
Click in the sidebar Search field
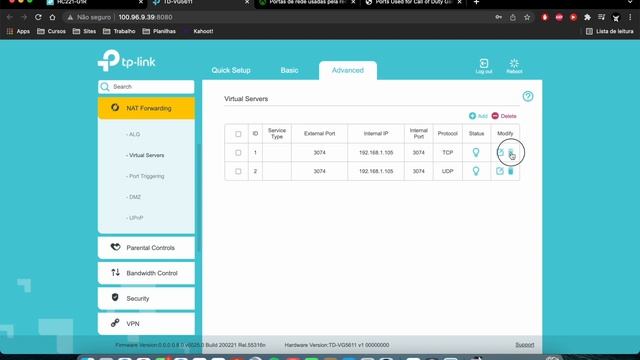click(146, 87)
